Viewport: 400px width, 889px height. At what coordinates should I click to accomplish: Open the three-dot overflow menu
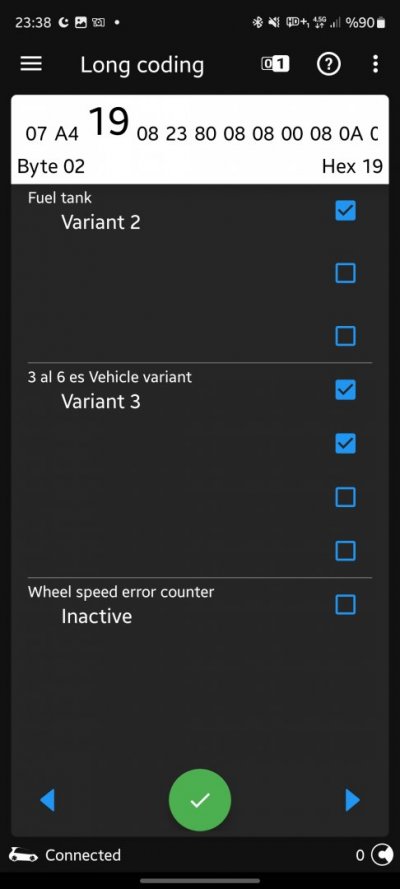(x=375, y=65)
